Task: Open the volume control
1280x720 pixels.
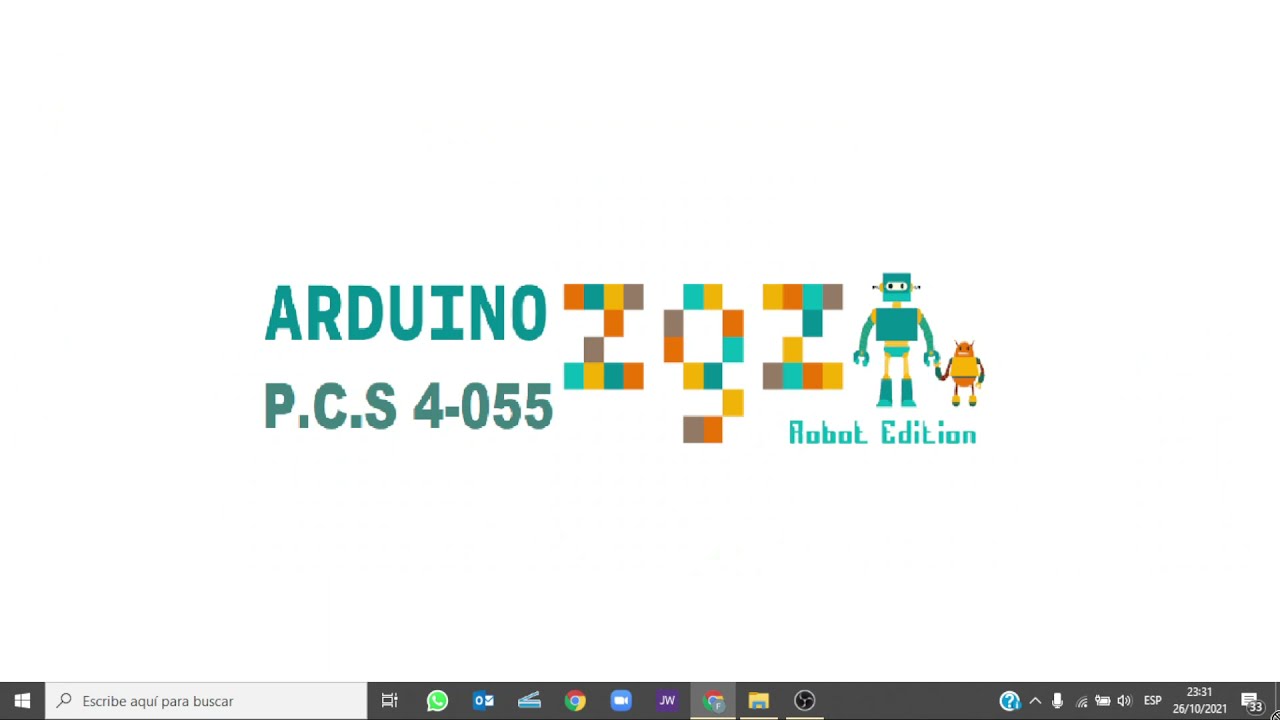Action: 1125,701
